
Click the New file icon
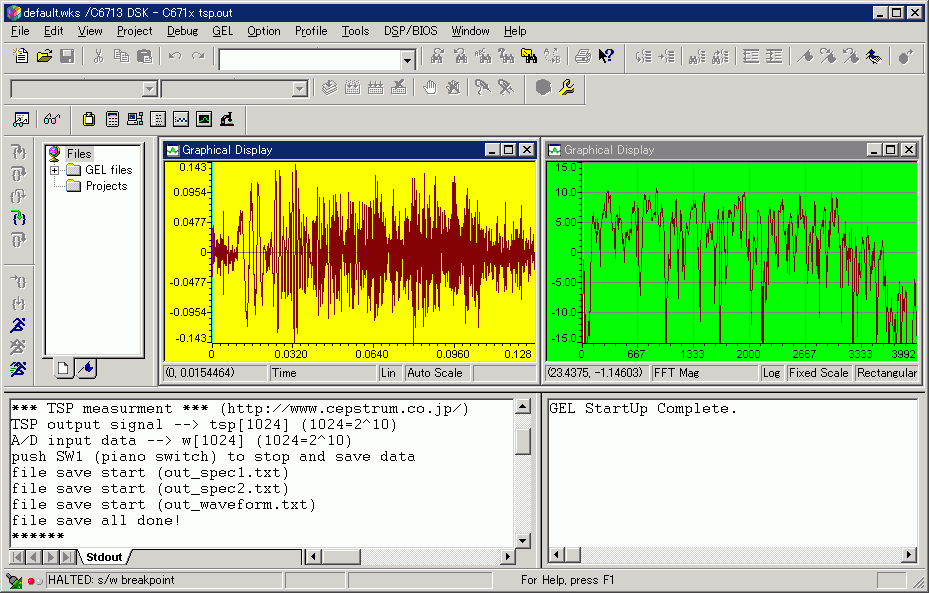(x=21, y=56)
